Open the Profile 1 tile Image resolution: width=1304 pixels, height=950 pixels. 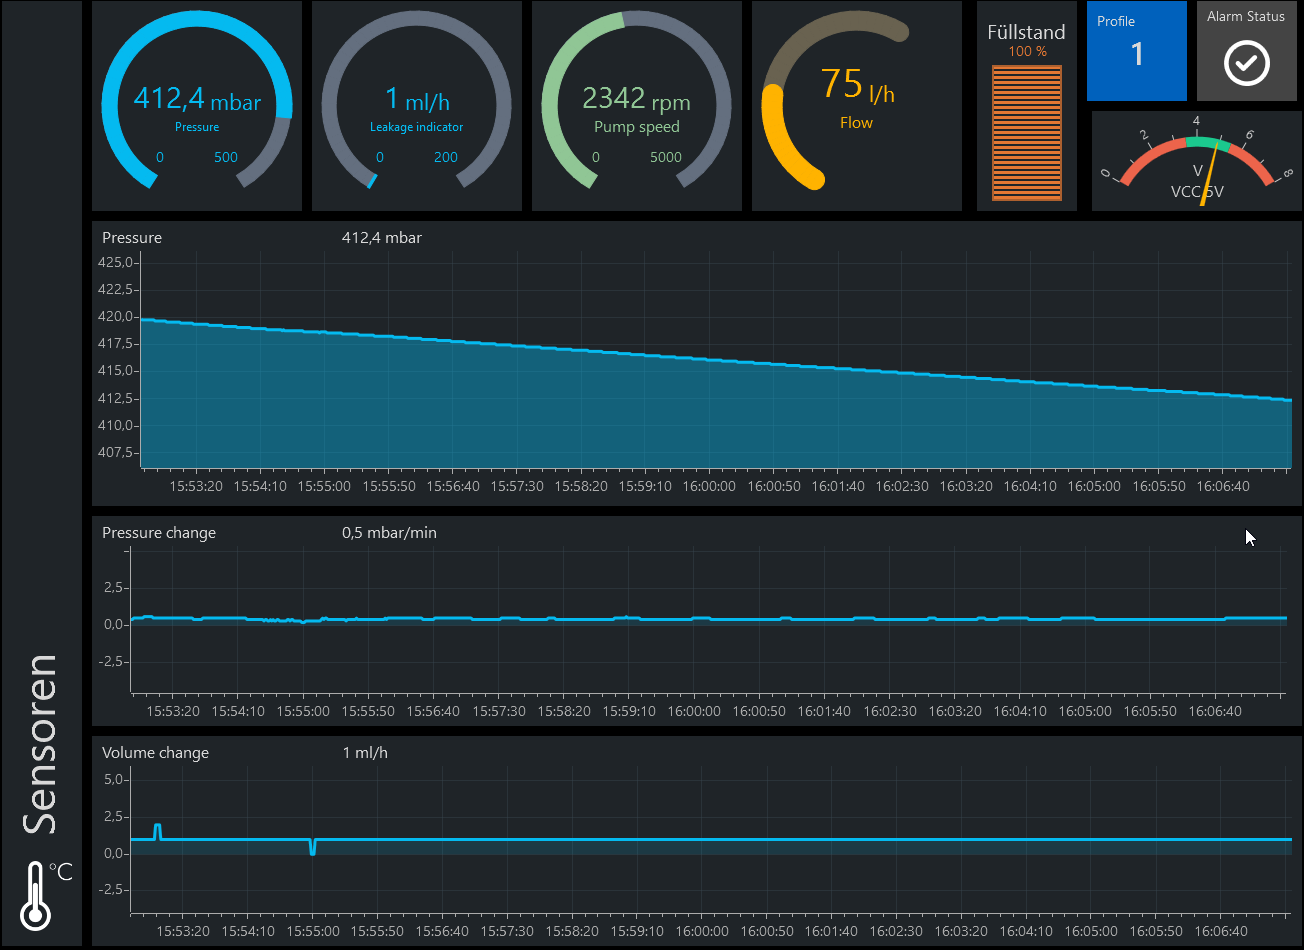1136,51
